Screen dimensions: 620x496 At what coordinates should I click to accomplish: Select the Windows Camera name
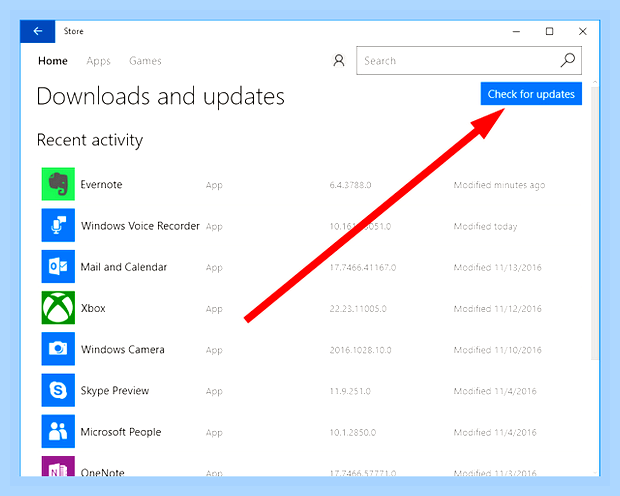pyautogui.click(x=123, y=350)
